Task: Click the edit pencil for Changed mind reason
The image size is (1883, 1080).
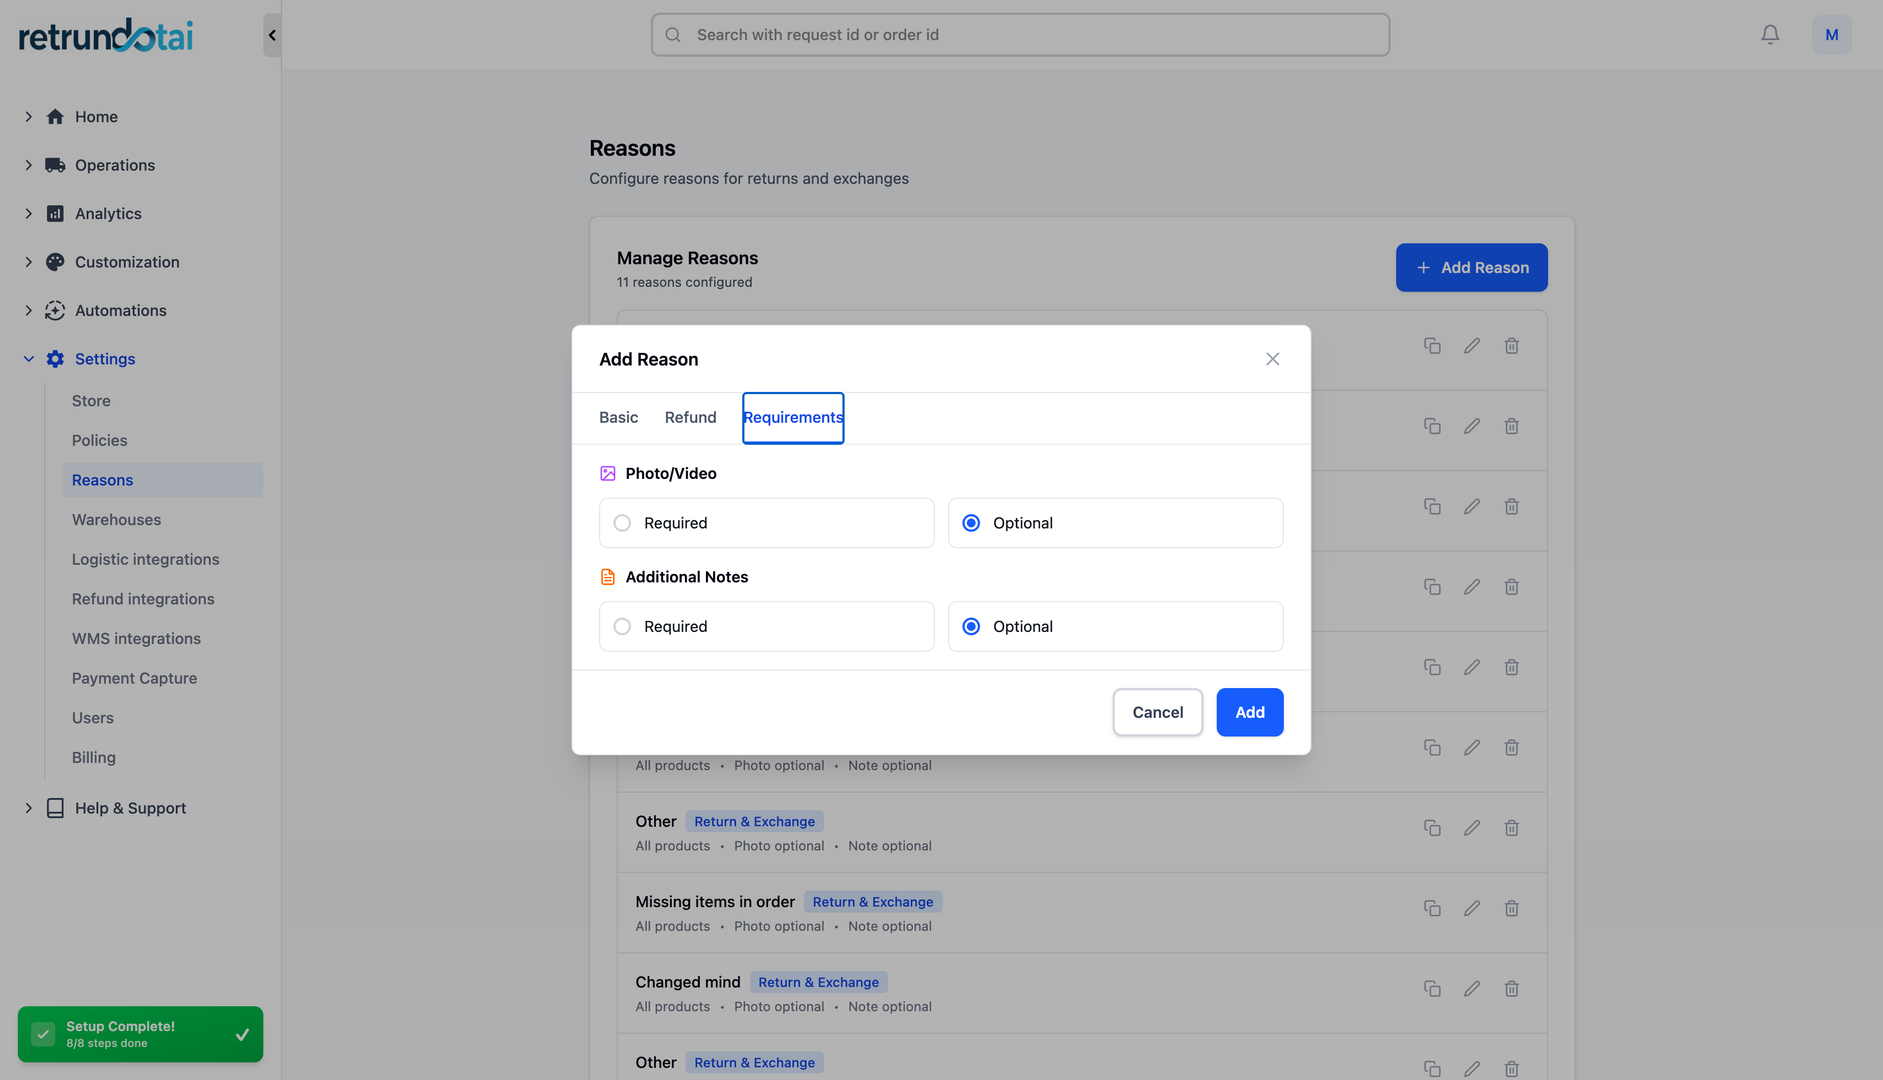Action: (1471, 988)
